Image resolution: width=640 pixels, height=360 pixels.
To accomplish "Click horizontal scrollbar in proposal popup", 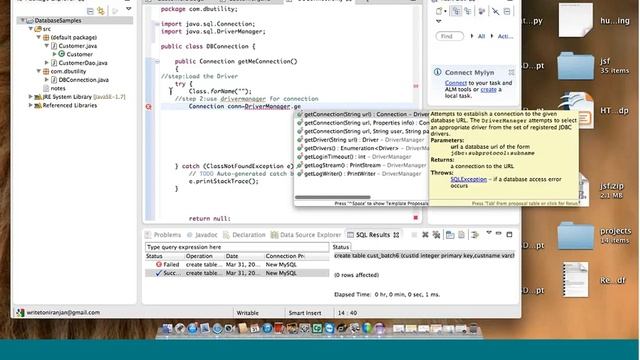I will click(333, 197).
